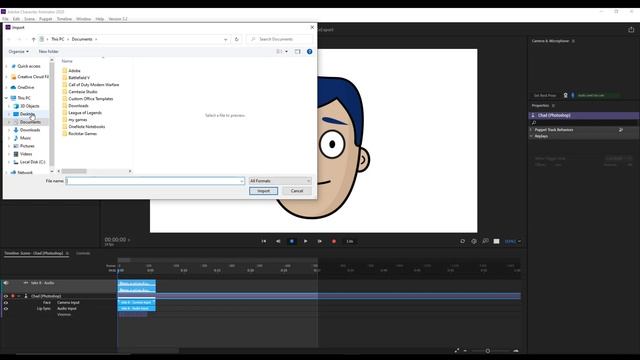Screen dimensions: 640x360
Task: Refresh the Documents folder listing
Action: pos(236,39)
